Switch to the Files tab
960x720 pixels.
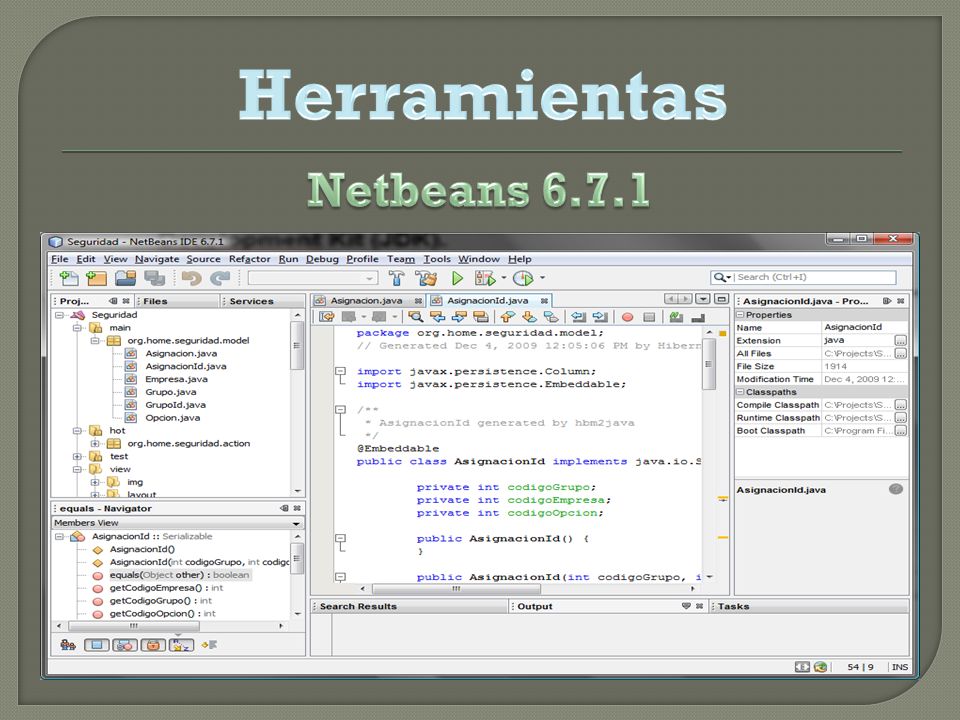coord(155,301)
